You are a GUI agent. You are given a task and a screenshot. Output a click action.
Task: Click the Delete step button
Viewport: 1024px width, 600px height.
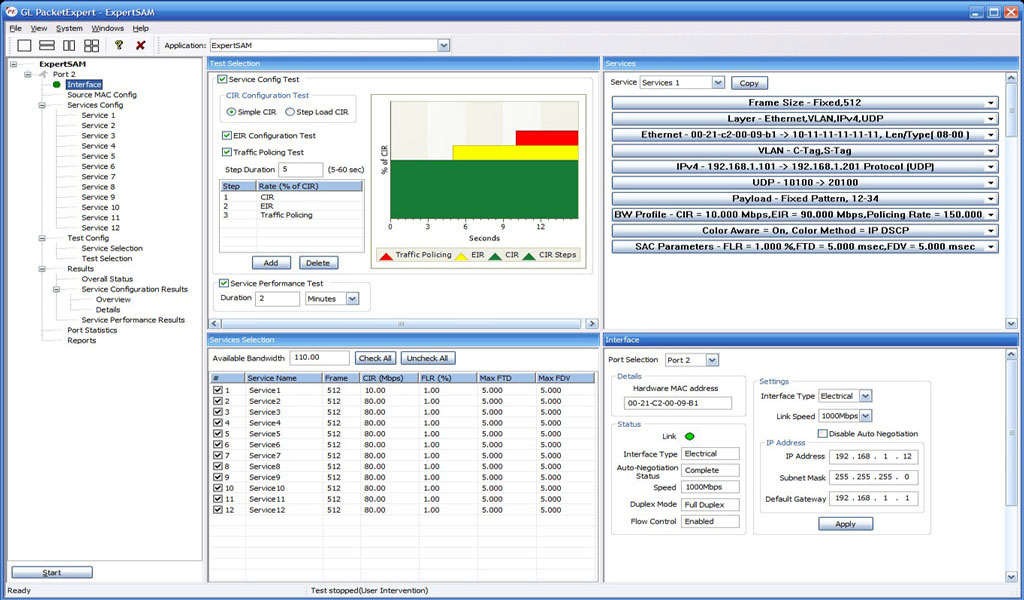pos(318,262)
